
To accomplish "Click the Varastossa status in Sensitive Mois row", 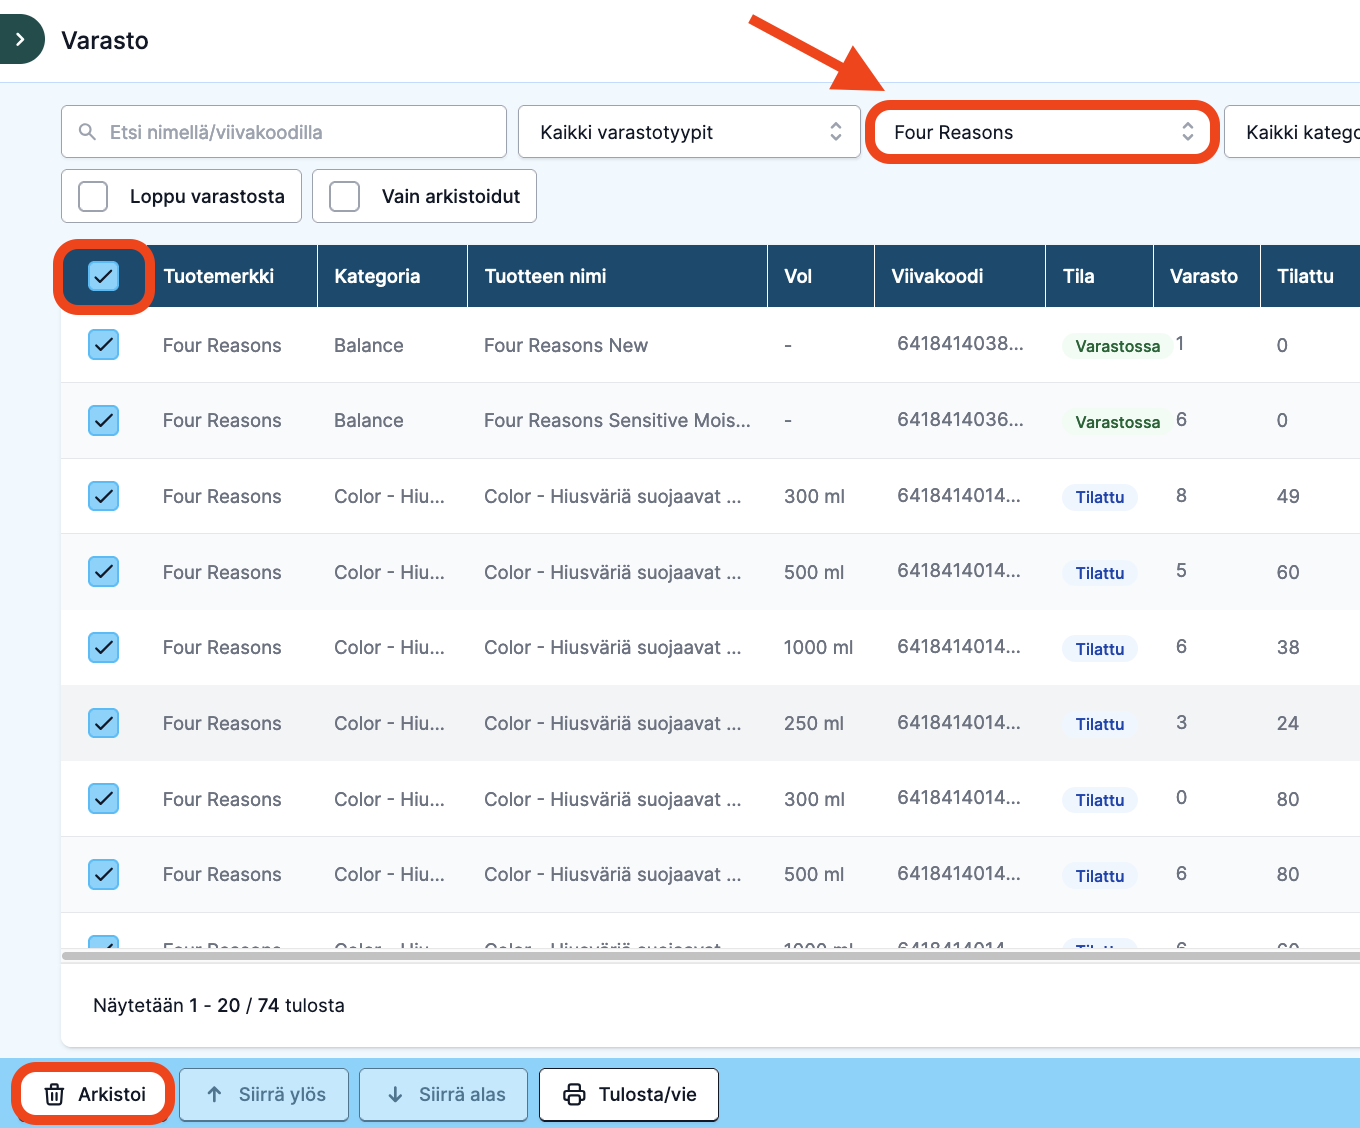I will tap(1117, 422).
